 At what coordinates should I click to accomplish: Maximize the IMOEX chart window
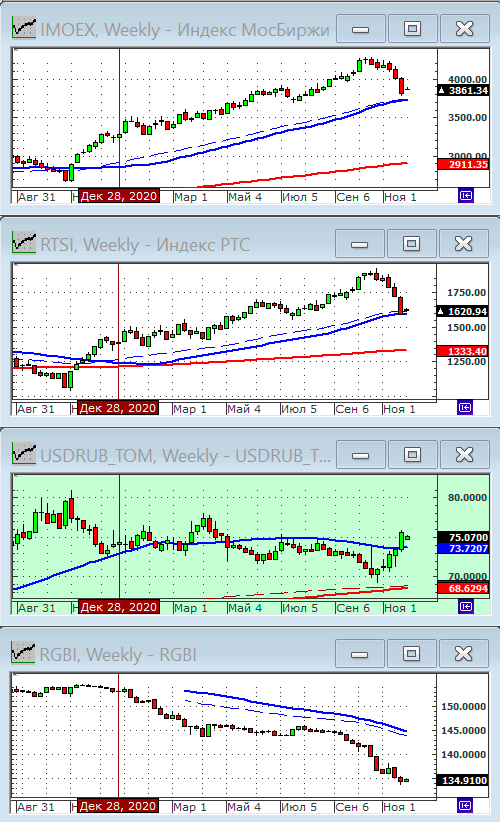click(412, 28)
